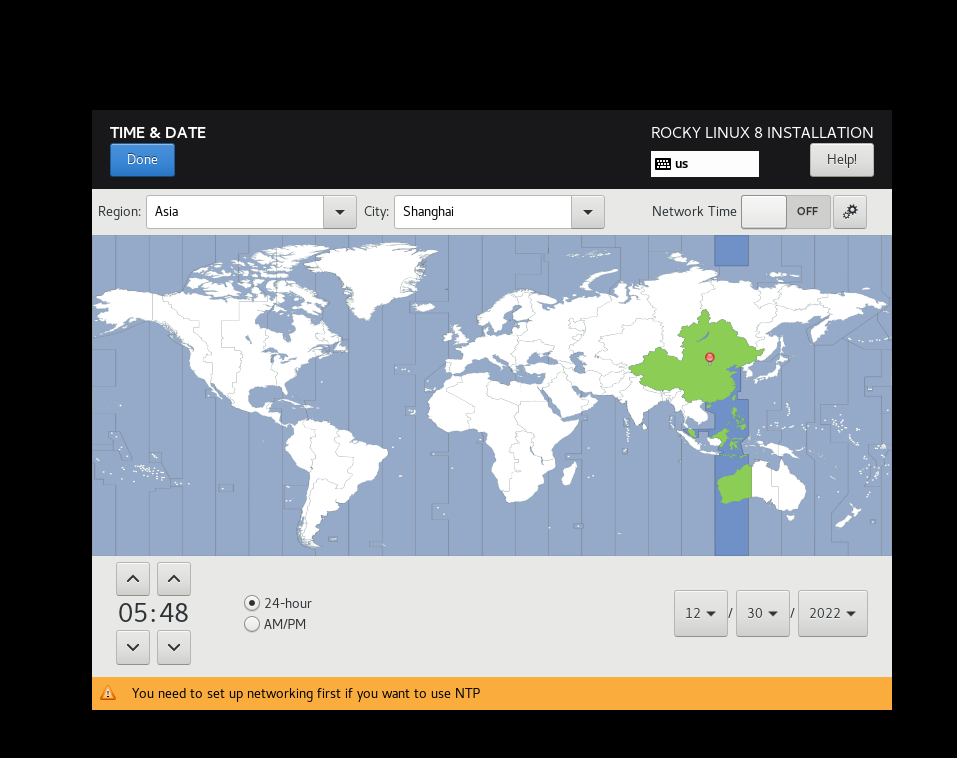Open the month dropdown showing 12
Image resolution: width=957 pixels, height=758 pixels.
[x=701, y=613]
